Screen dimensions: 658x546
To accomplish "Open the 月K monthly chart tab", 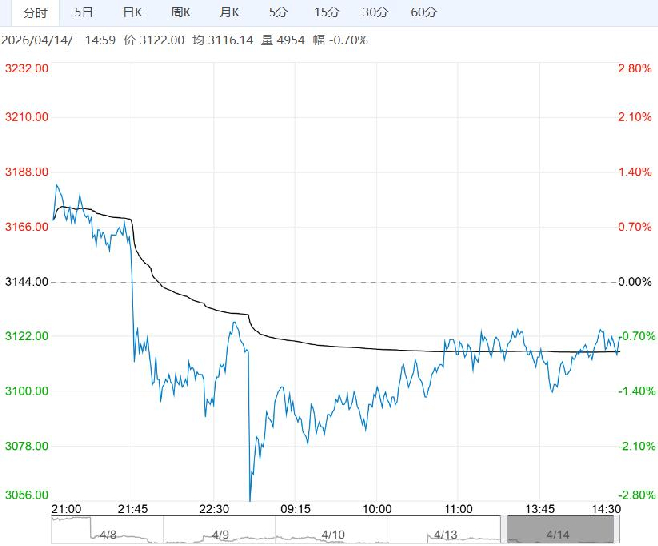I will coord(229,13).
